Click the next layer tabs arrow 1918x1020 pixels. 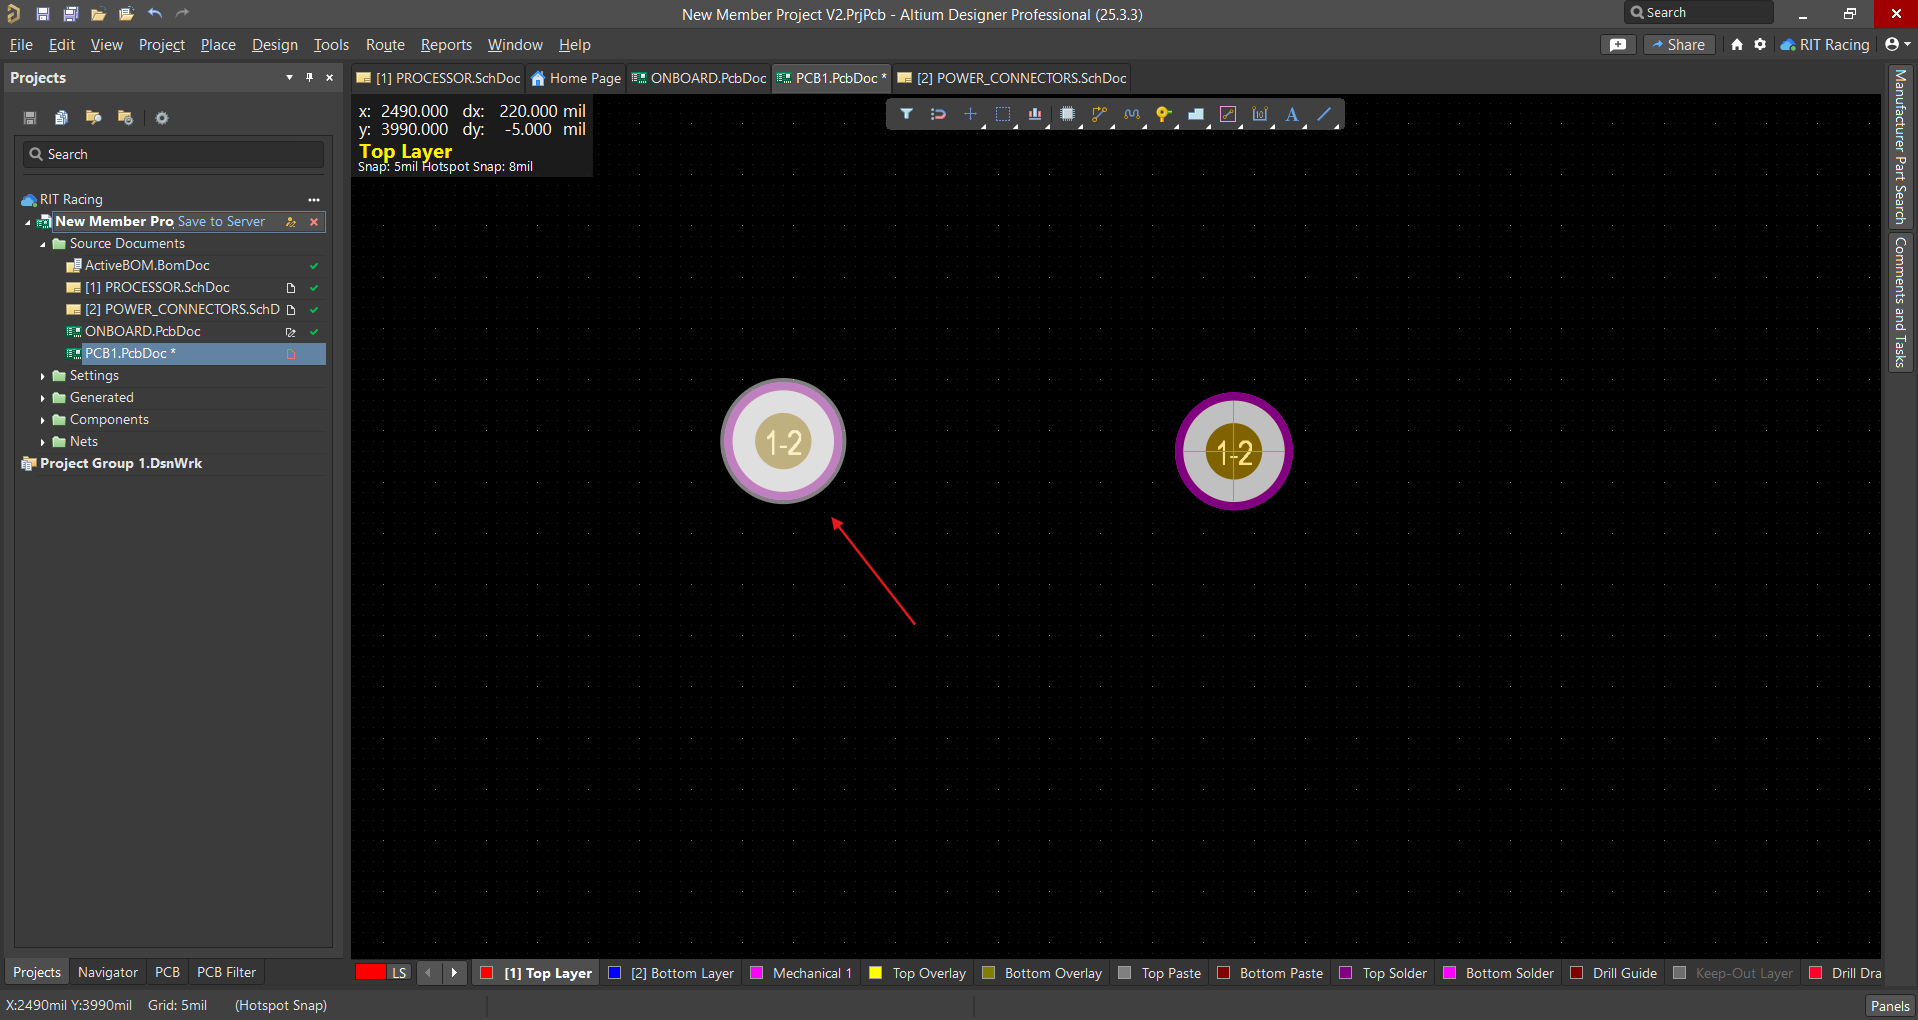pos(454,973)
